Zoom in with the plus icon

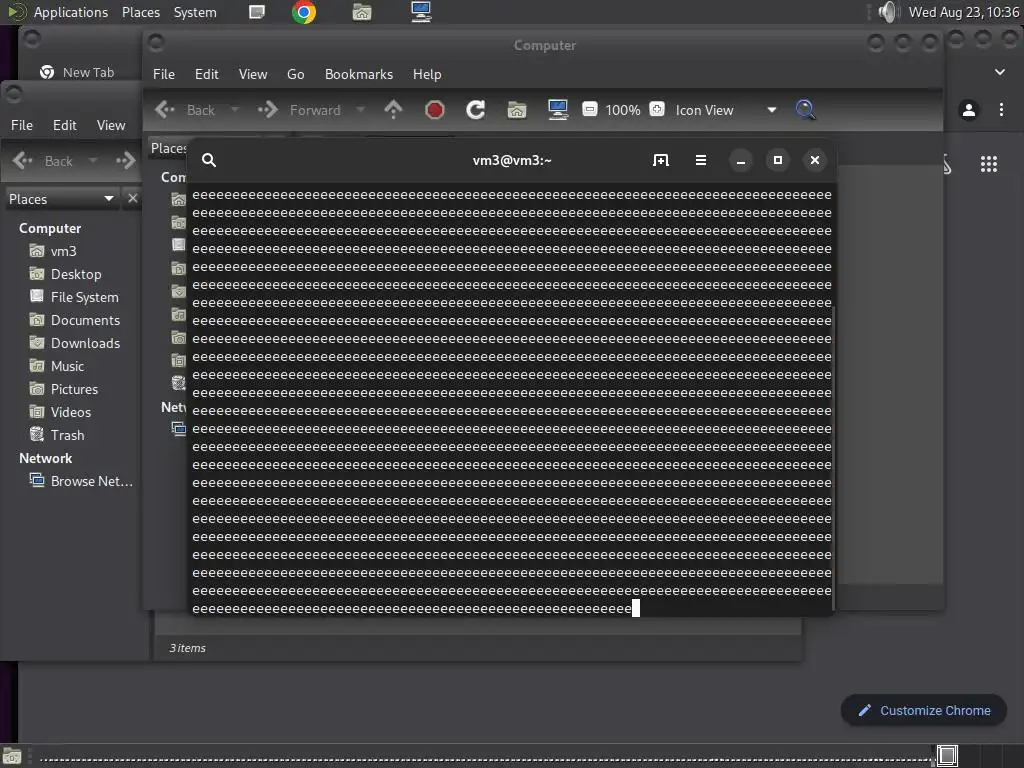(x=657, y=109)
